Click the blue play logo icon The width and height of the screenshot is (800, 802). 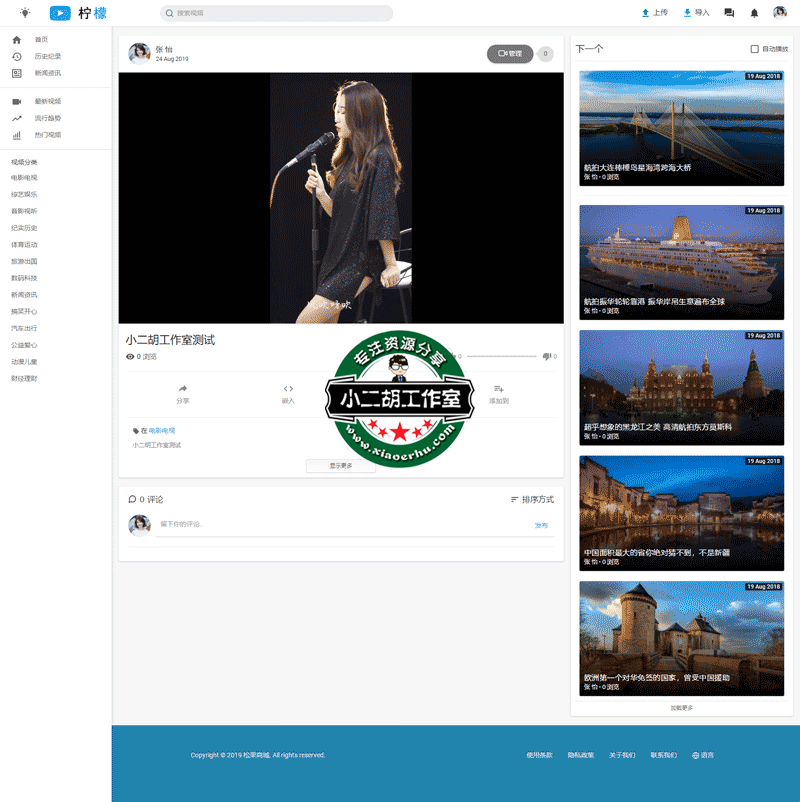pos(60,13)
